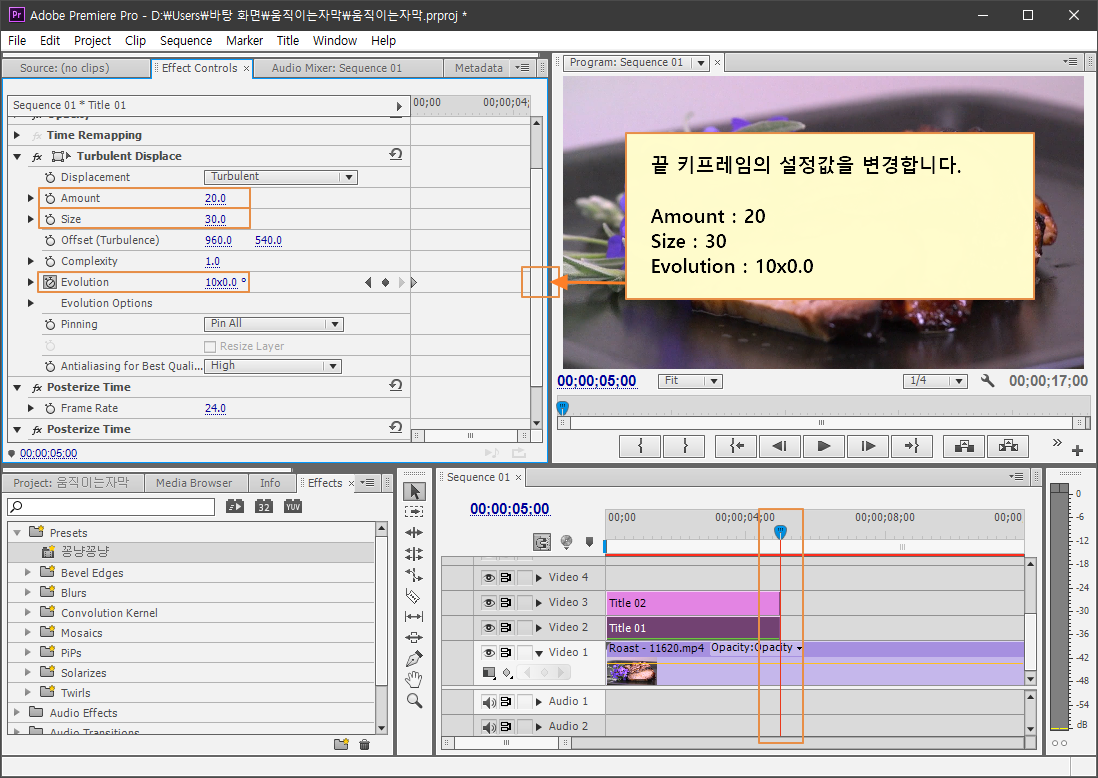Screen dimensions: 1098x778
Task: Toggle Amount stopwatch animation
Action: tap(50, 198)
